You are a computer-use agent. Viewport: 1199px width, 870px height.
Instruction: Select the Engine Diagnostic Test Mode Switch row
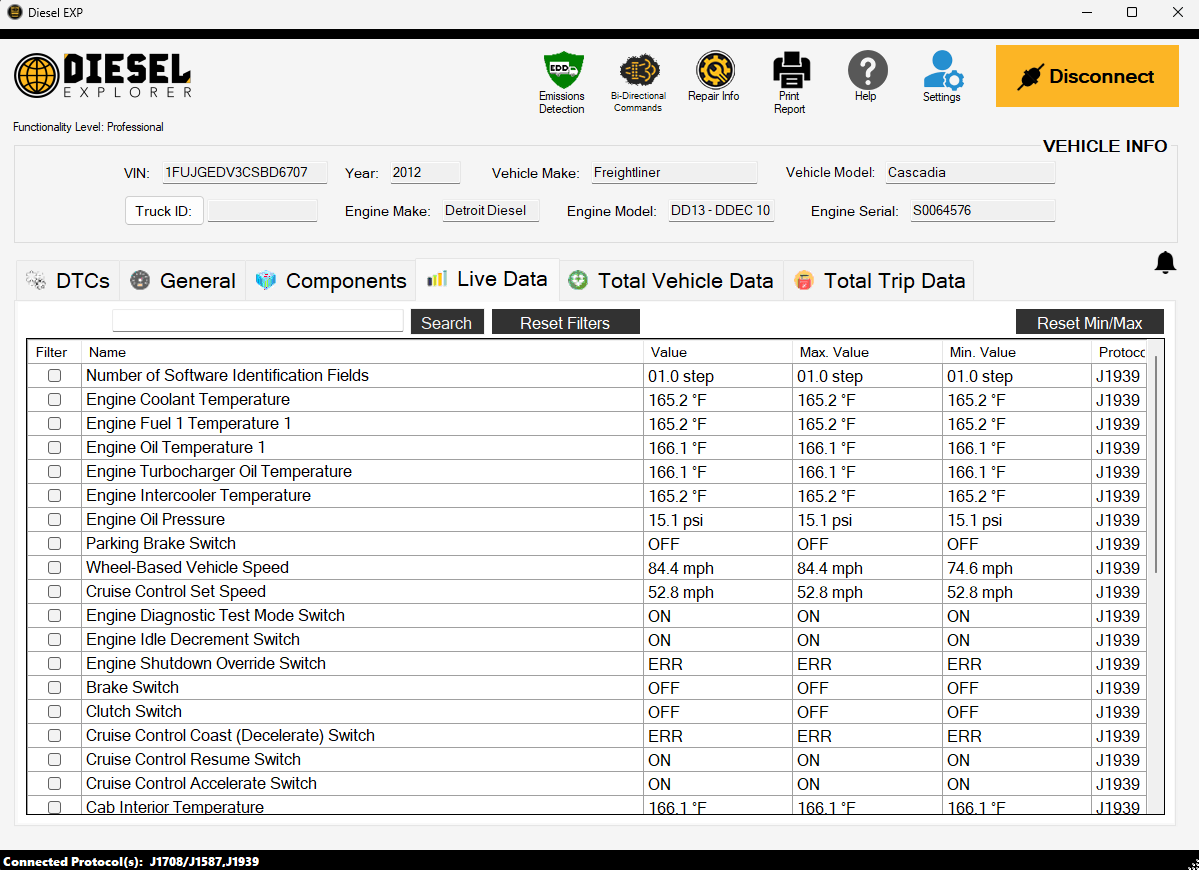[587, 615]
